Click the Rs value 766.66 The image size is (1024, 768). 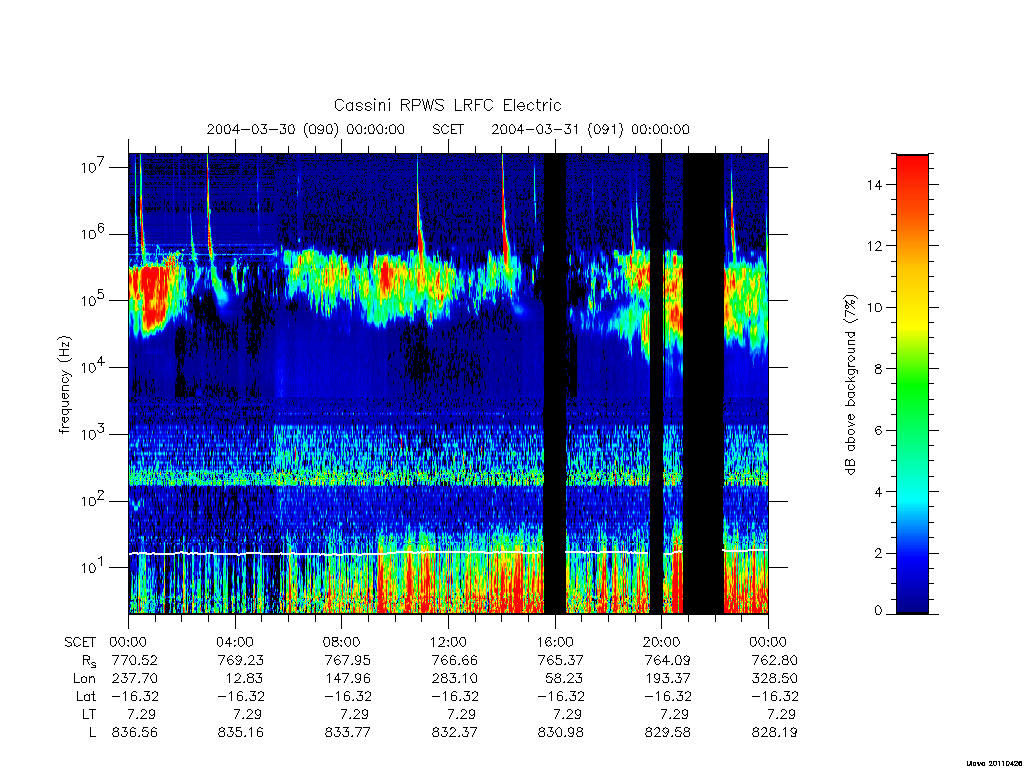454,660
